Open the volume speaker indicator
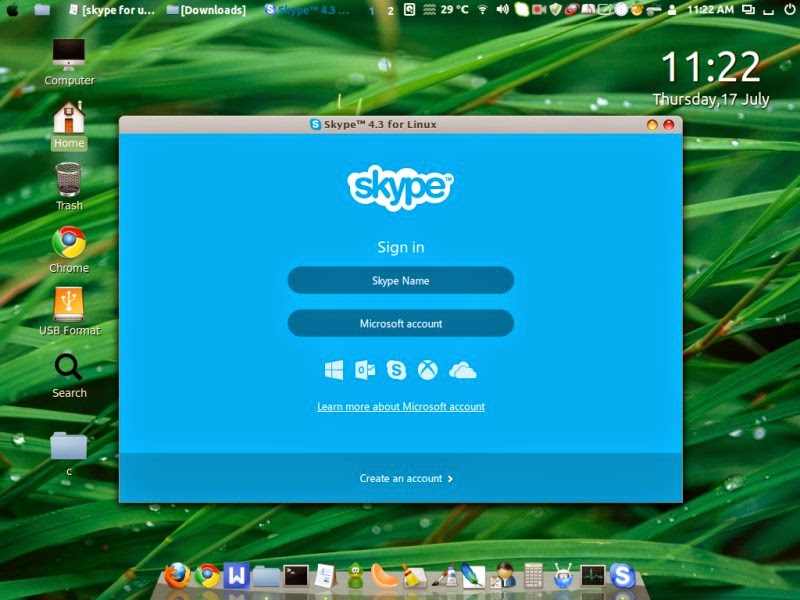This screenshot has width=800, height=600. click(503, 10)
